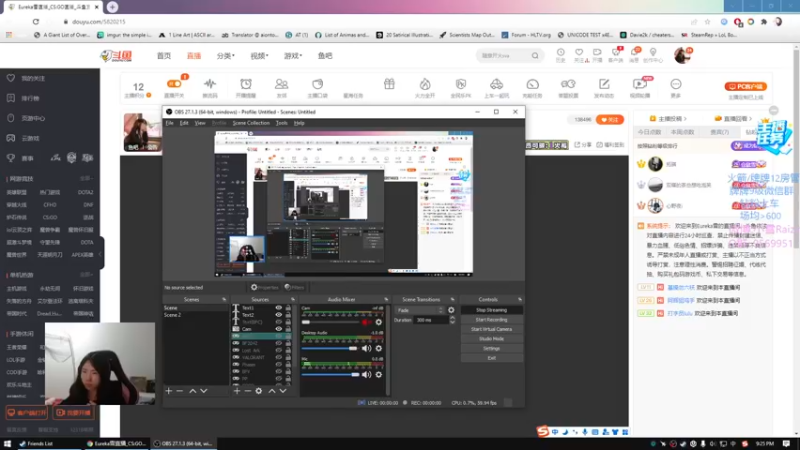This screenshot has width=800, height=450.
Task: Toggle the Douyu live stream switch
Action: click(174, 84)
